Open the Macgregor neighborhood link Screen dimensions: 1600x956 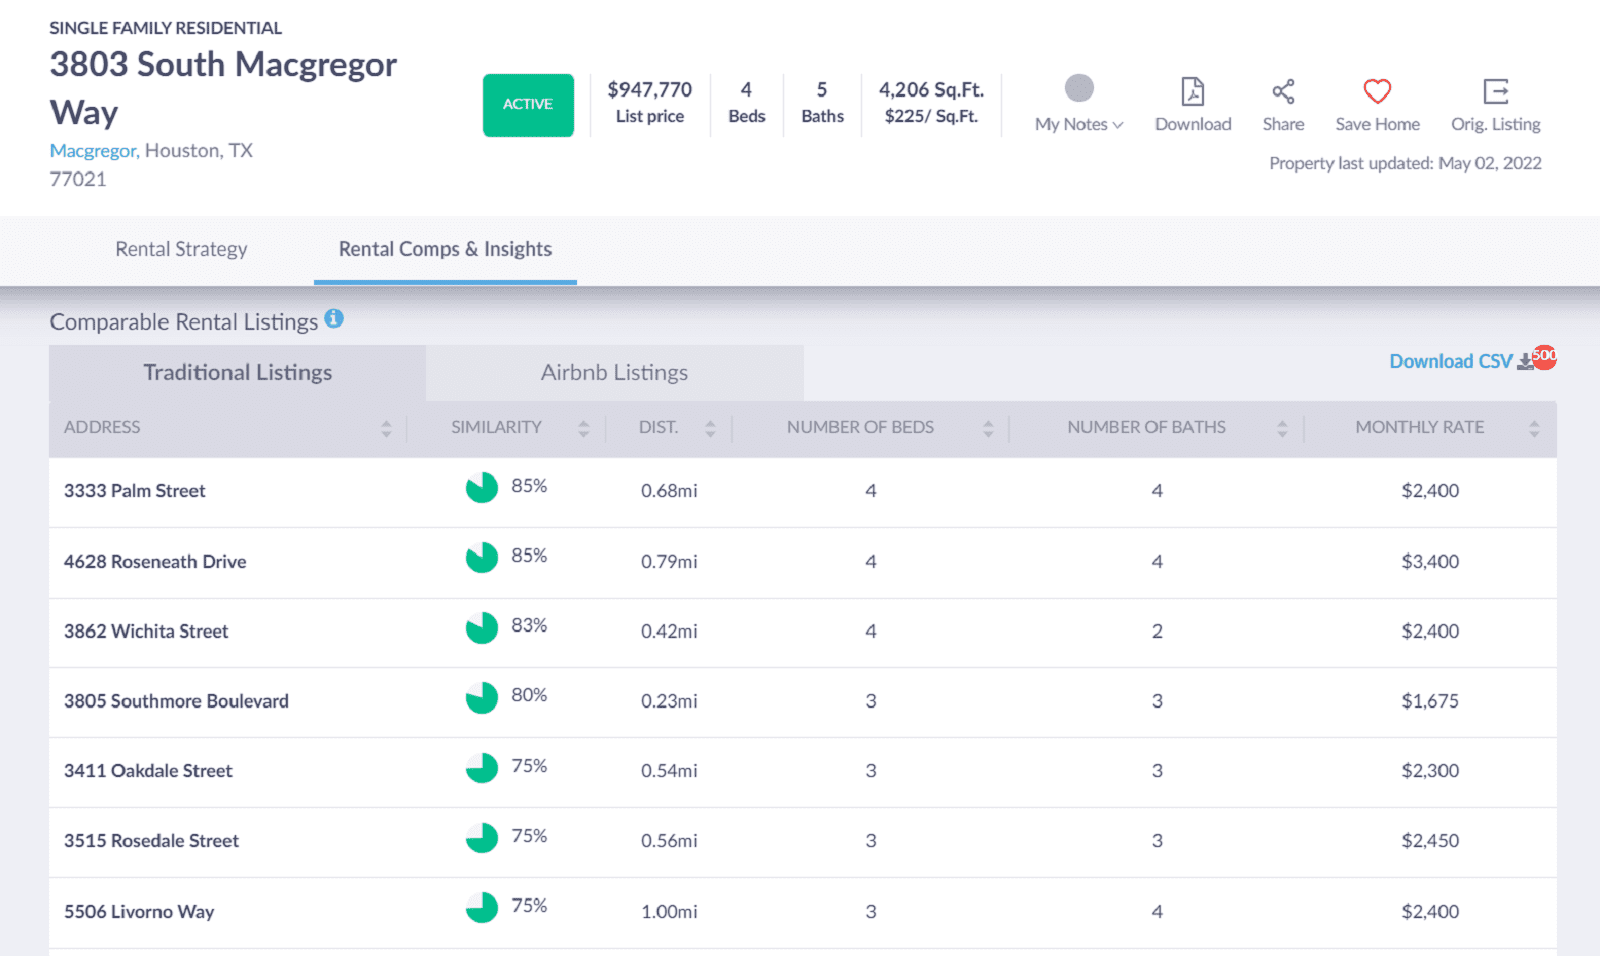pos(92,150)
